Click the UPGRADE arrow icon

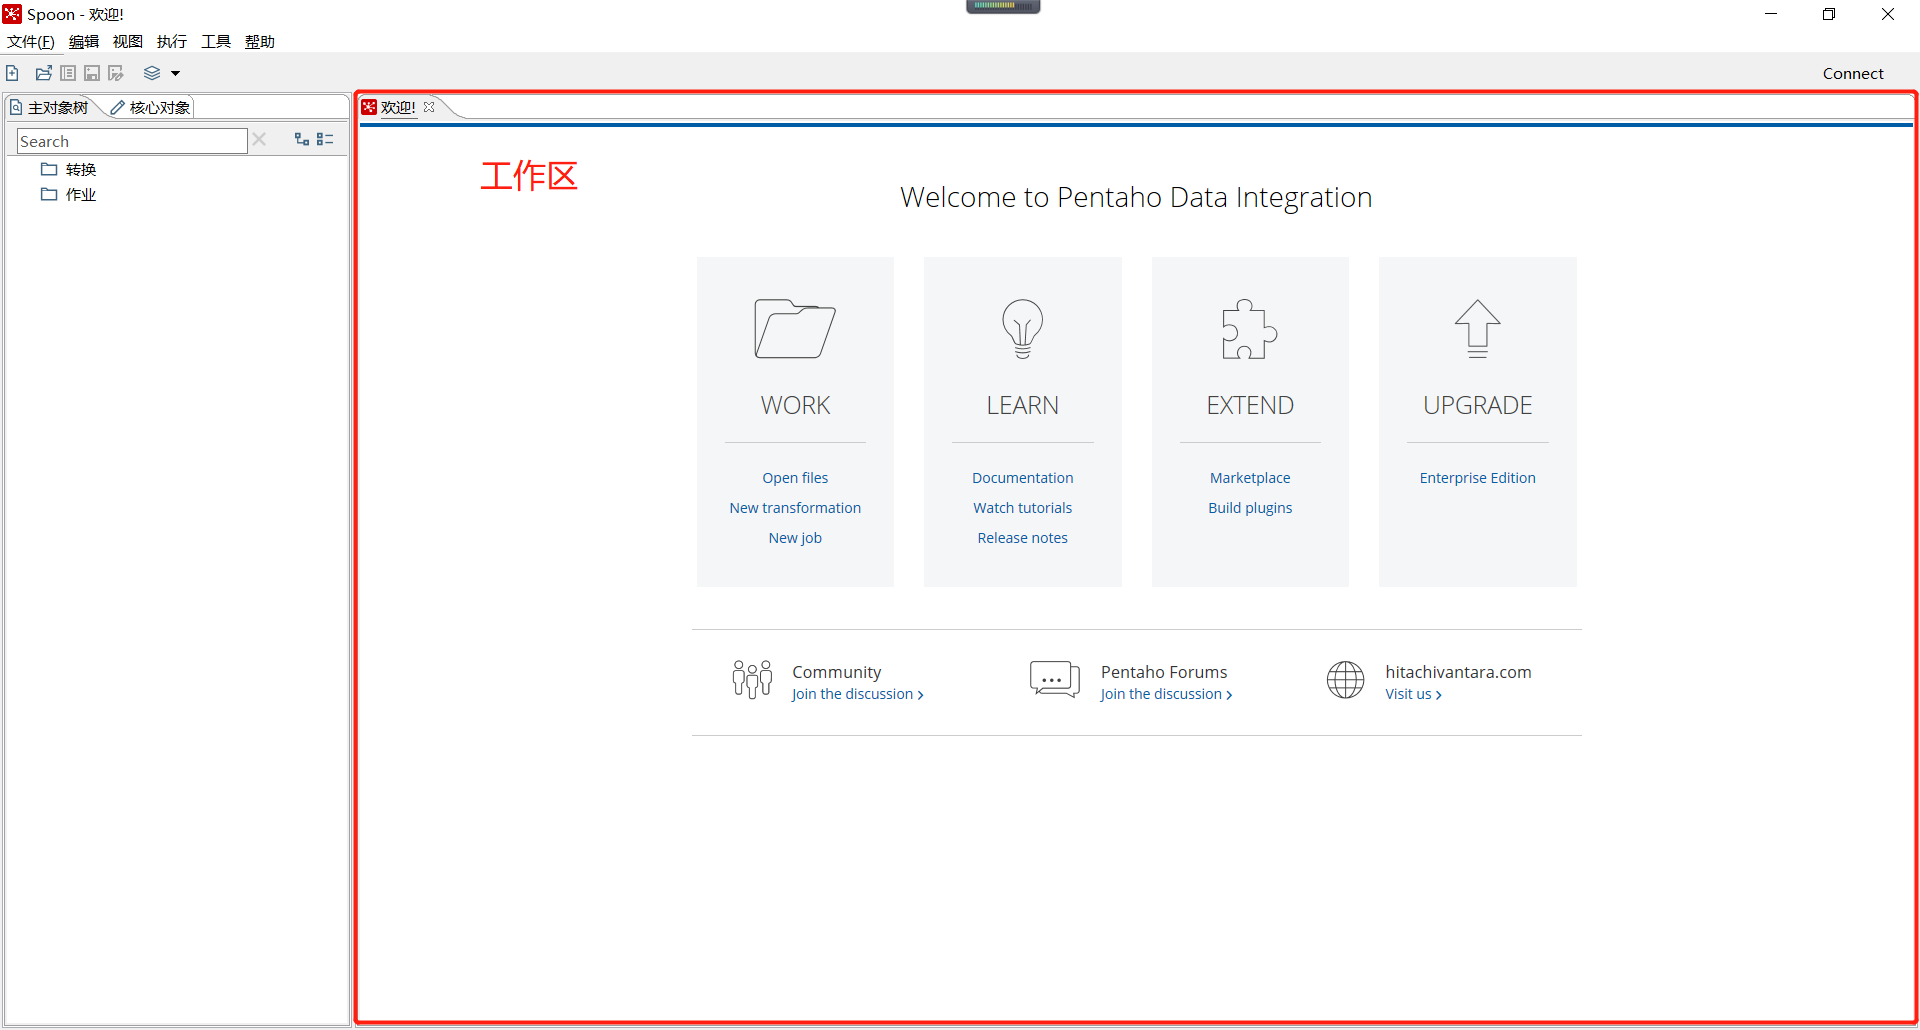pos(1477,328)
